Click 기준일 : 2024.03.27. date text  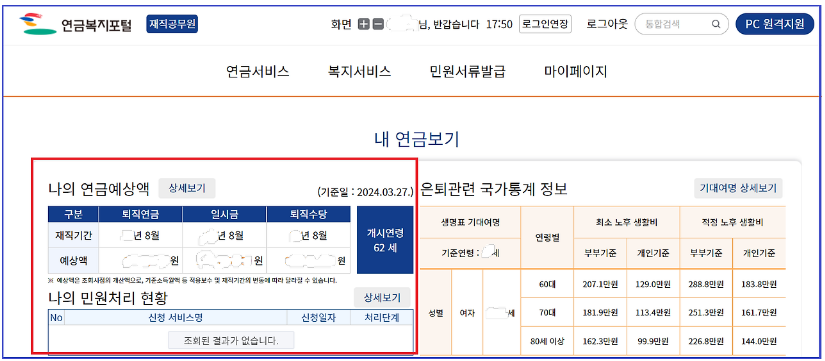(366, 191)
